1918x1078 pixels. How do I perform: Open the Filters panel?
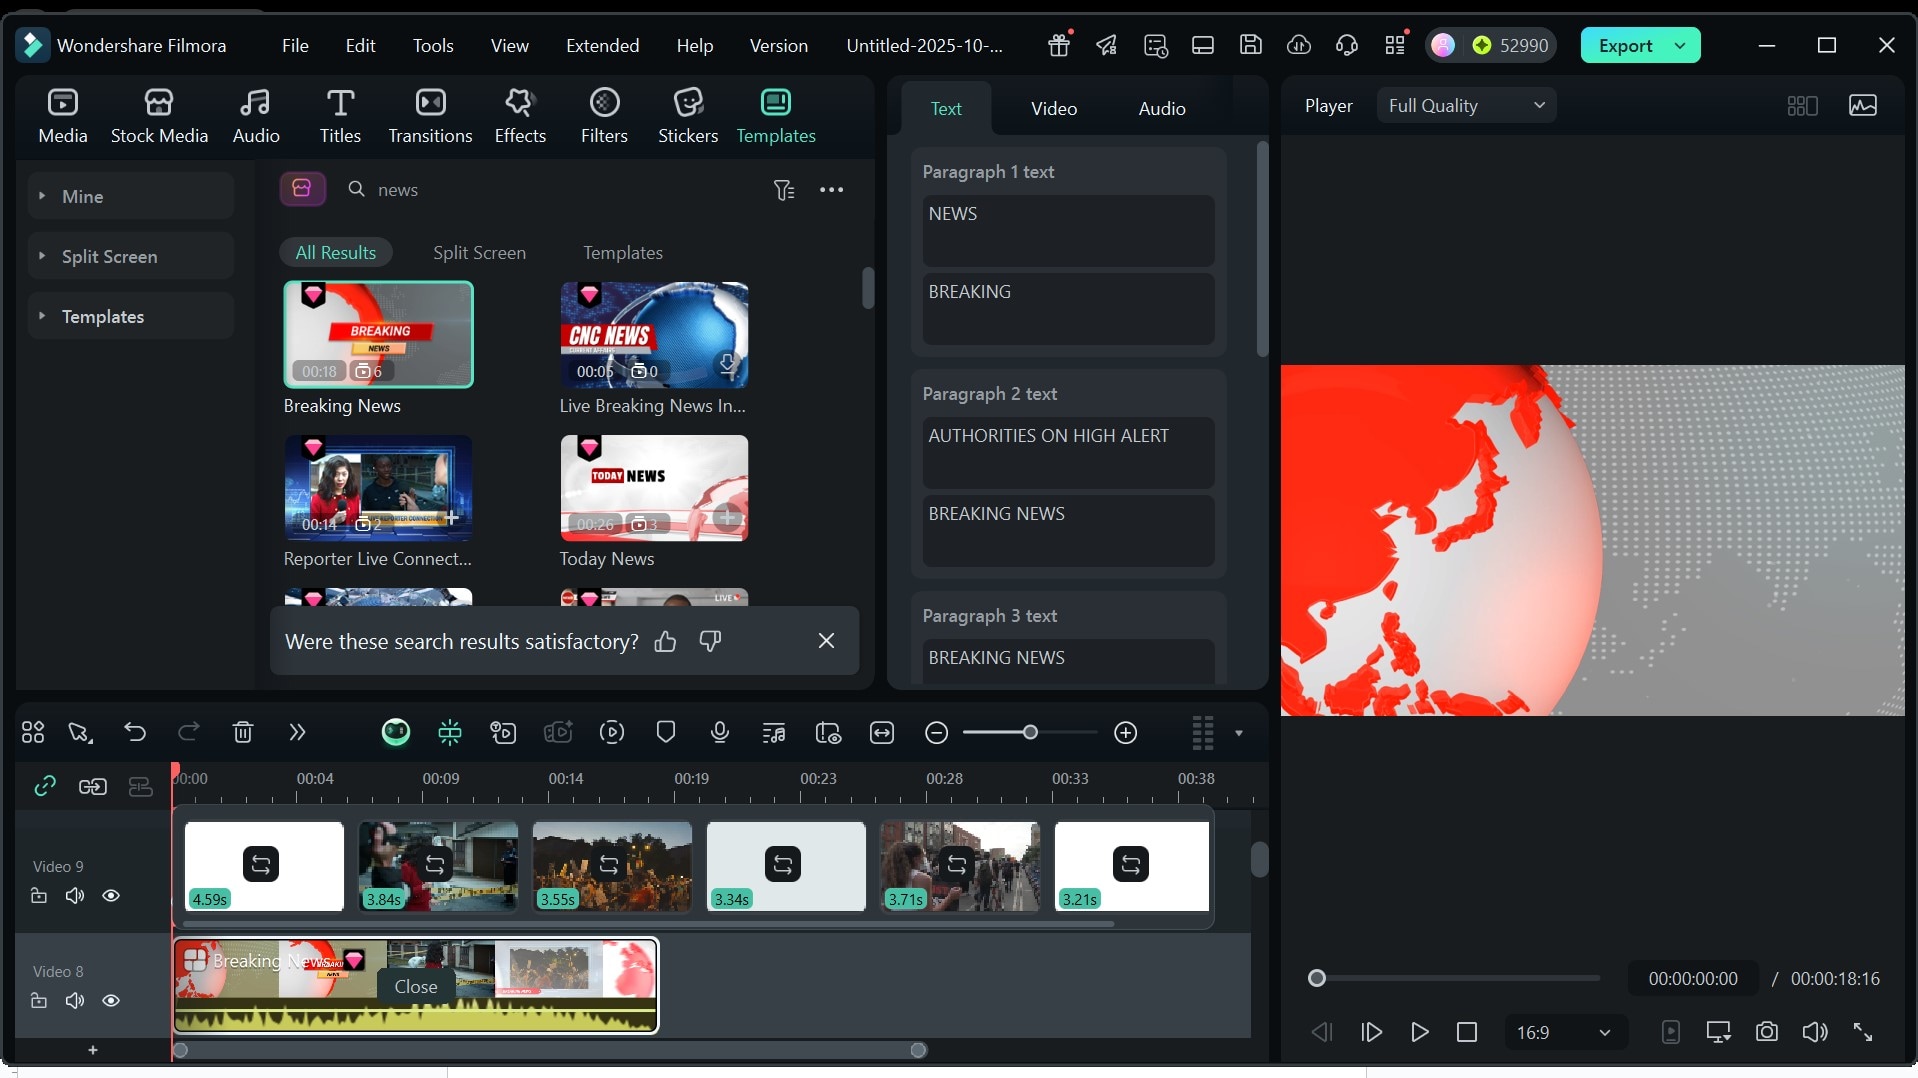(x=604, y=116)
